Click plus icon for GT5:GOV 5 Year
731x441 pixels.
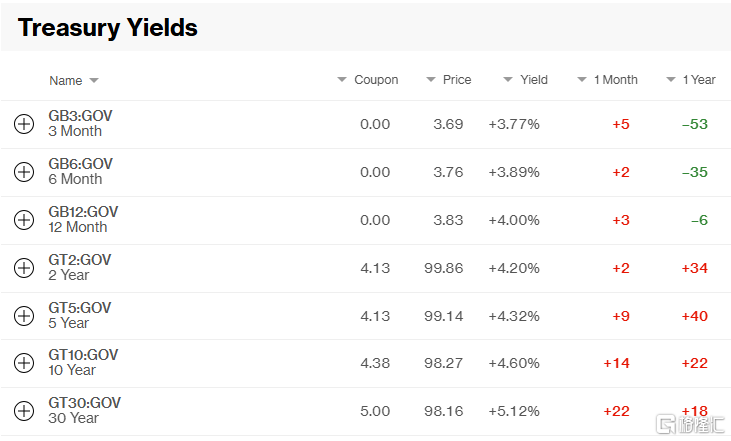point(24,316)
